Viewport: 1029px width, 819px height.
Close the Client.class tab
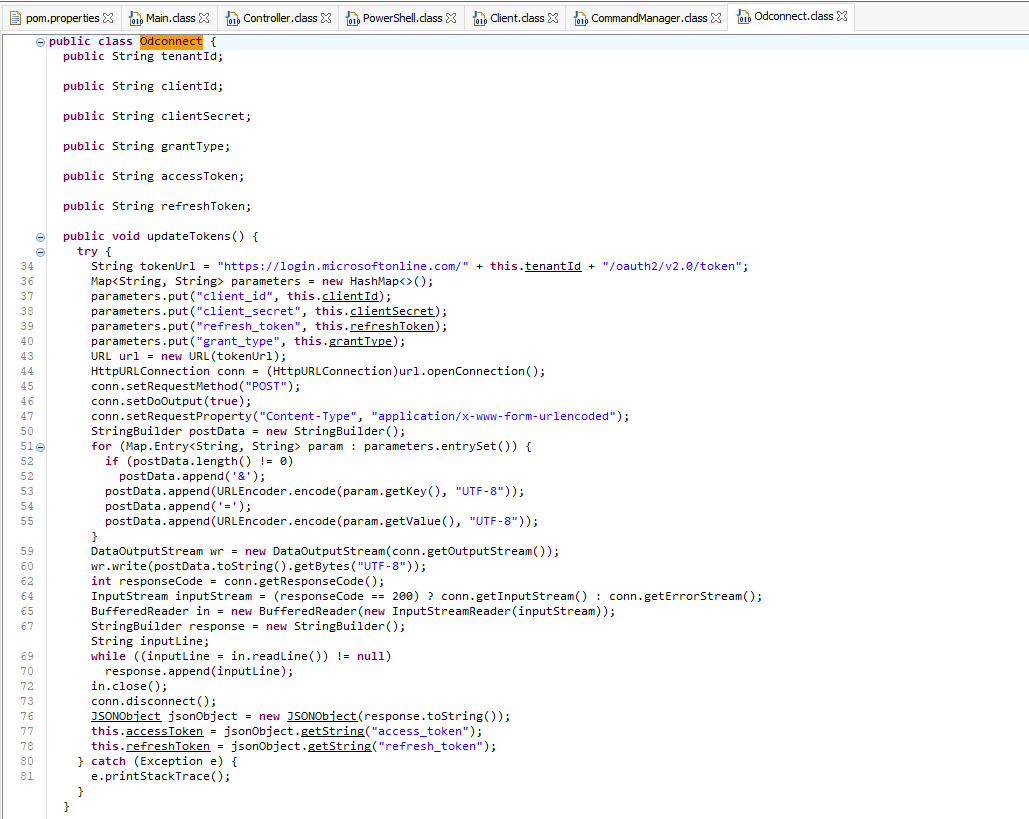pyautogui.click(x=553, y=18)
